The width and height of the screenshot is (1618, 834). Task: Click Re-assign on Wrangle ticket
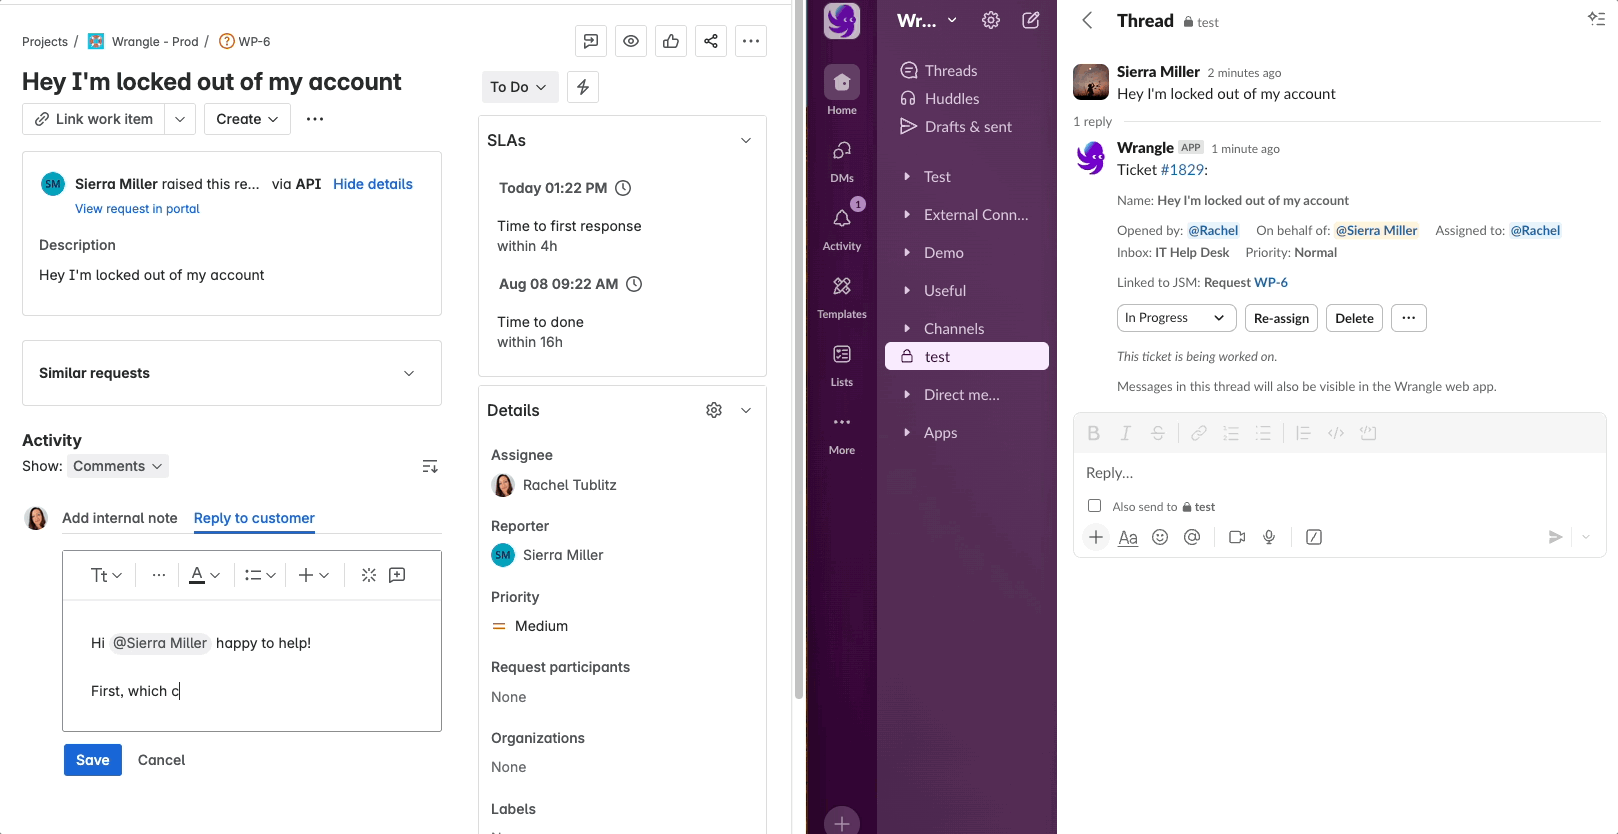(1281, 318)
